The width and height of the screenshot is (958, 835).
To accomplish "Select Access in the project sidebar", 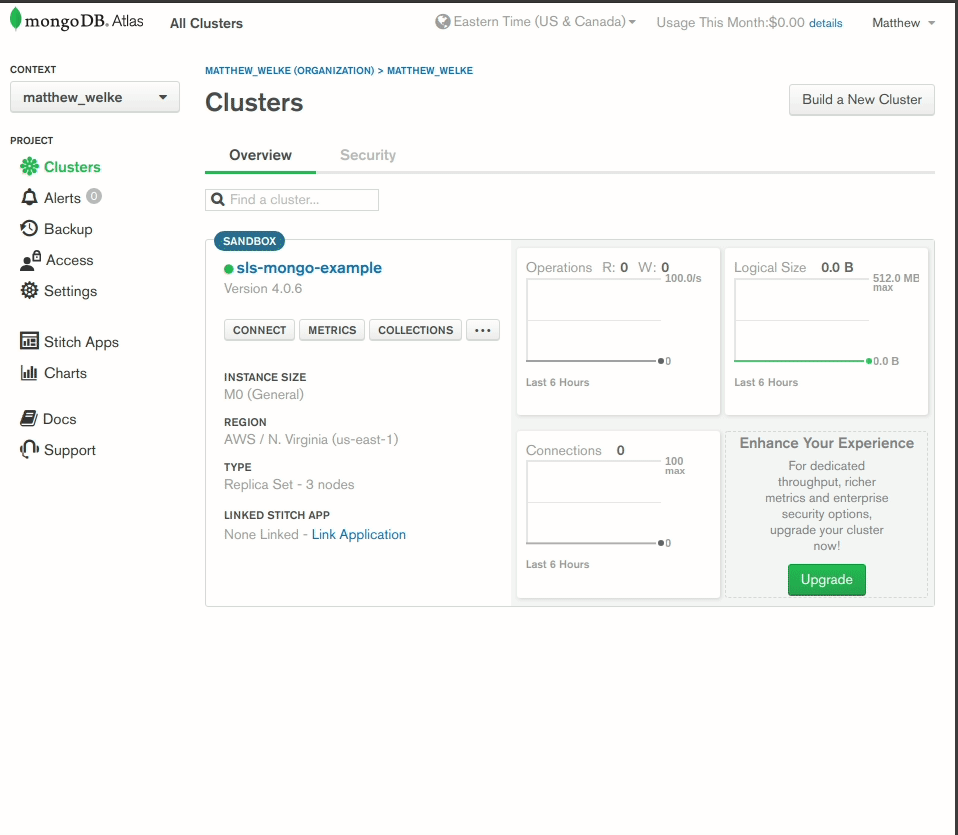I will [x=70, y=260].
